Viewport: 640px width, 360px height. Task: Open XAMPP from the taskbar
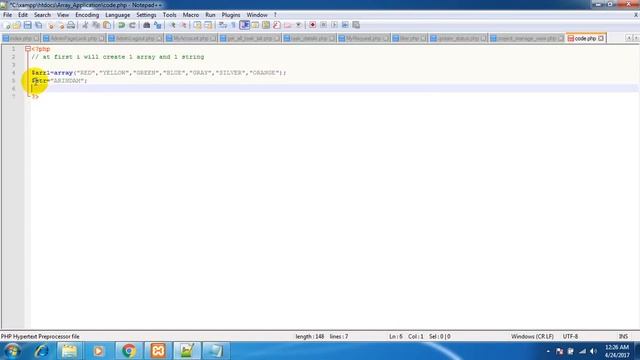click(x=158, y=351)
